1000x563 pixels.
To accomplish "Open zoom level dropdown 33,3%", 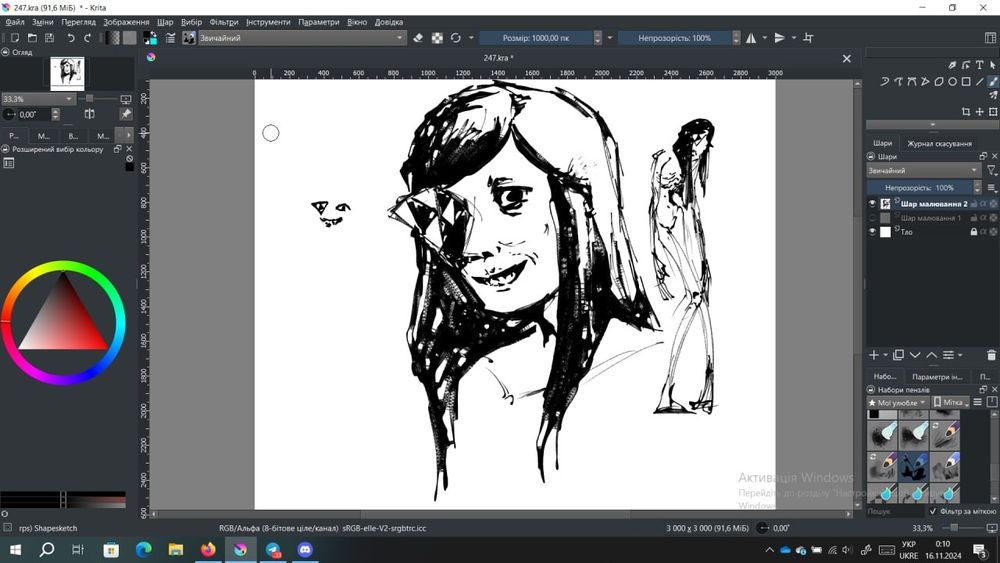I will coord(38,99).
